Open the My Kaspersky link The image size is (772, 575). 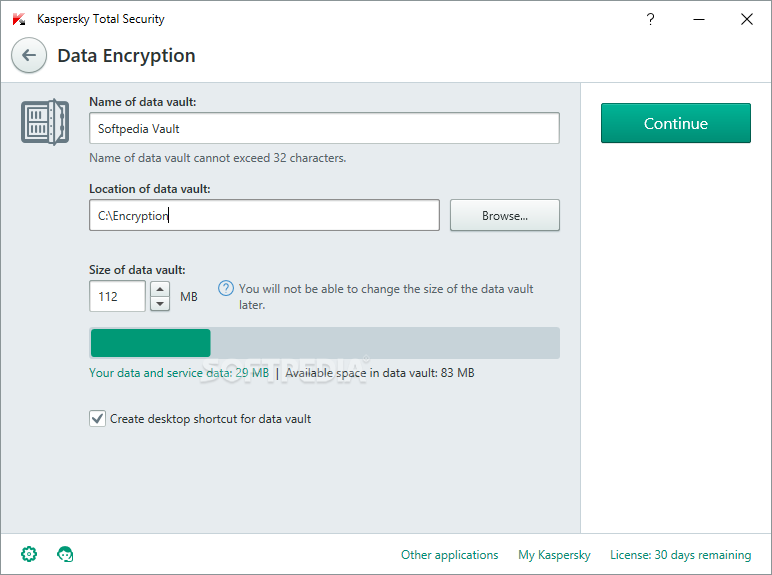point(554,555)
